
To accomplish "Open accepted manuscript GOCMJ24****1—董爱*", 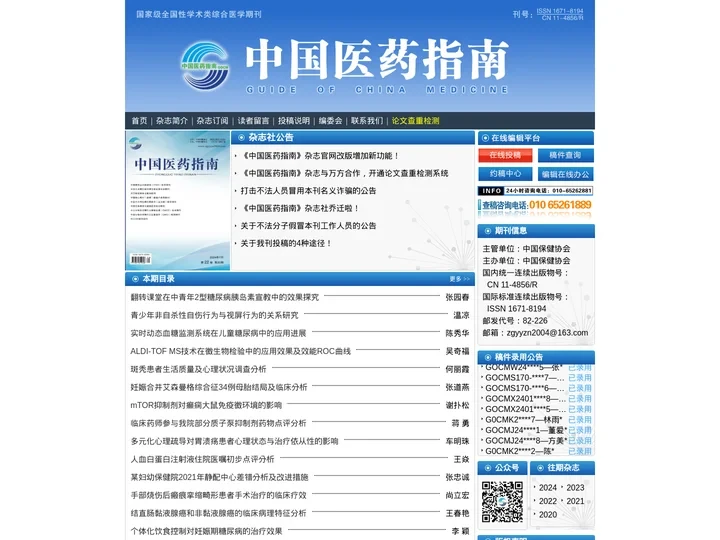I will (526, 430).
